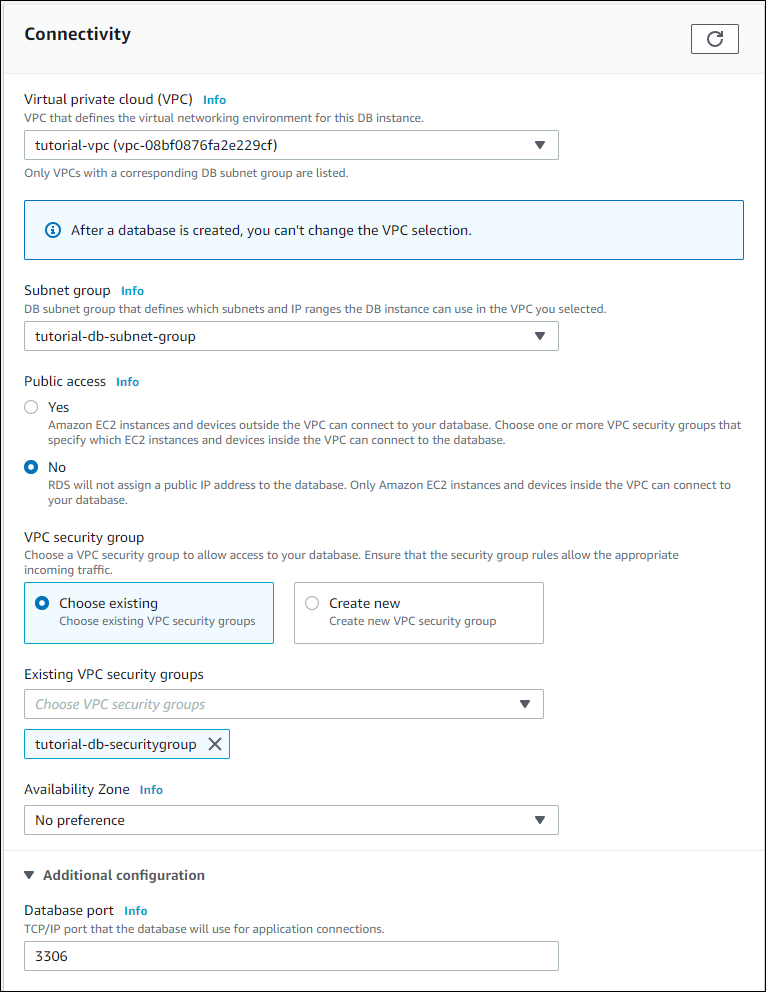
Task: Choose existing VPC security group option
Action: (42, 603)
